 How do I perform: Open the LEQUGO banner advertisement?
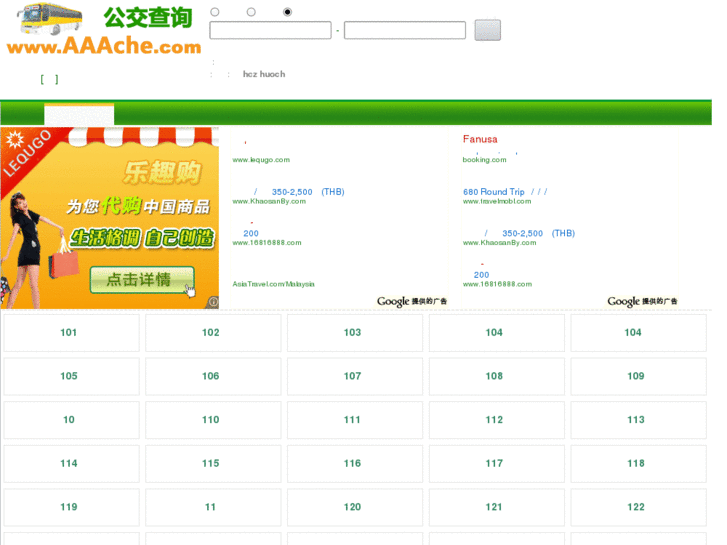[x=109, y=218]
